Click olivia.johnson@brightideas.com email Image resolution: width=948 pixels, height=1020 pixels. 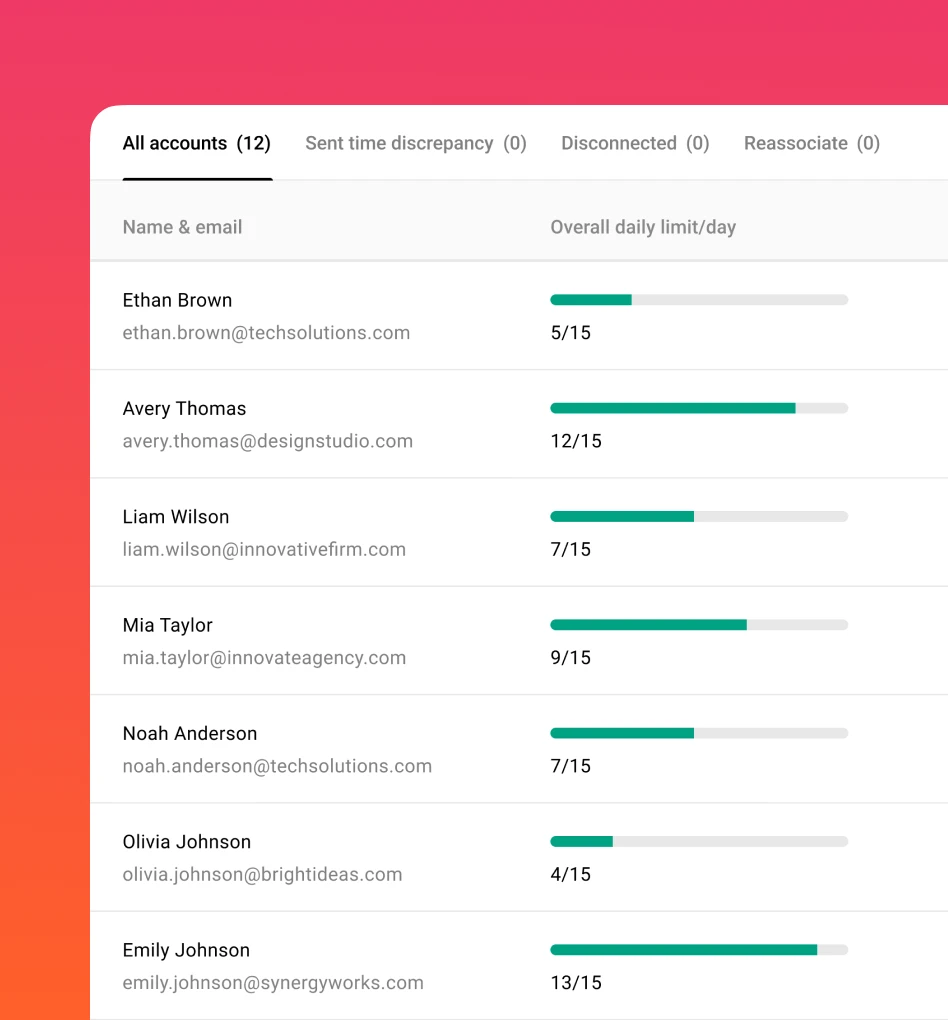point(262,874)
